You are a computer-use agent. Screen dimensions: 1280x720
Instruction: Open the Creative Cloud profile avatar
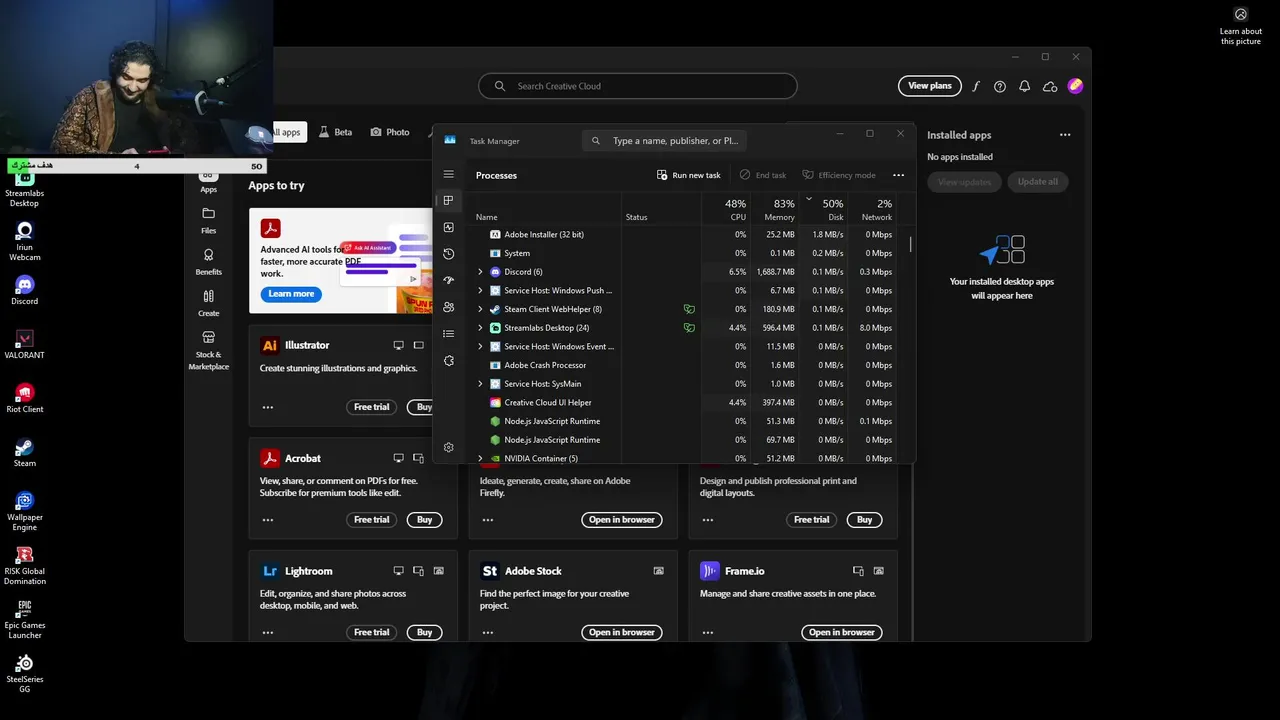1075,86
